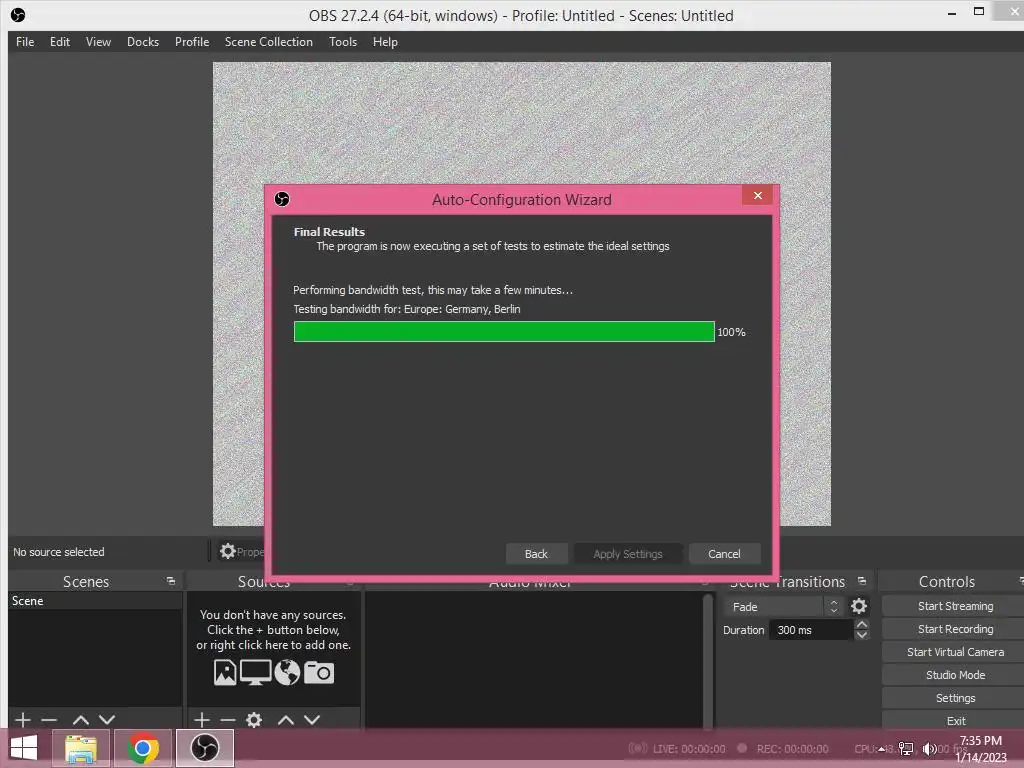Click the Properties gear in source toolbar
This screenshot has width=1024, height=768.
pos(227,551)
